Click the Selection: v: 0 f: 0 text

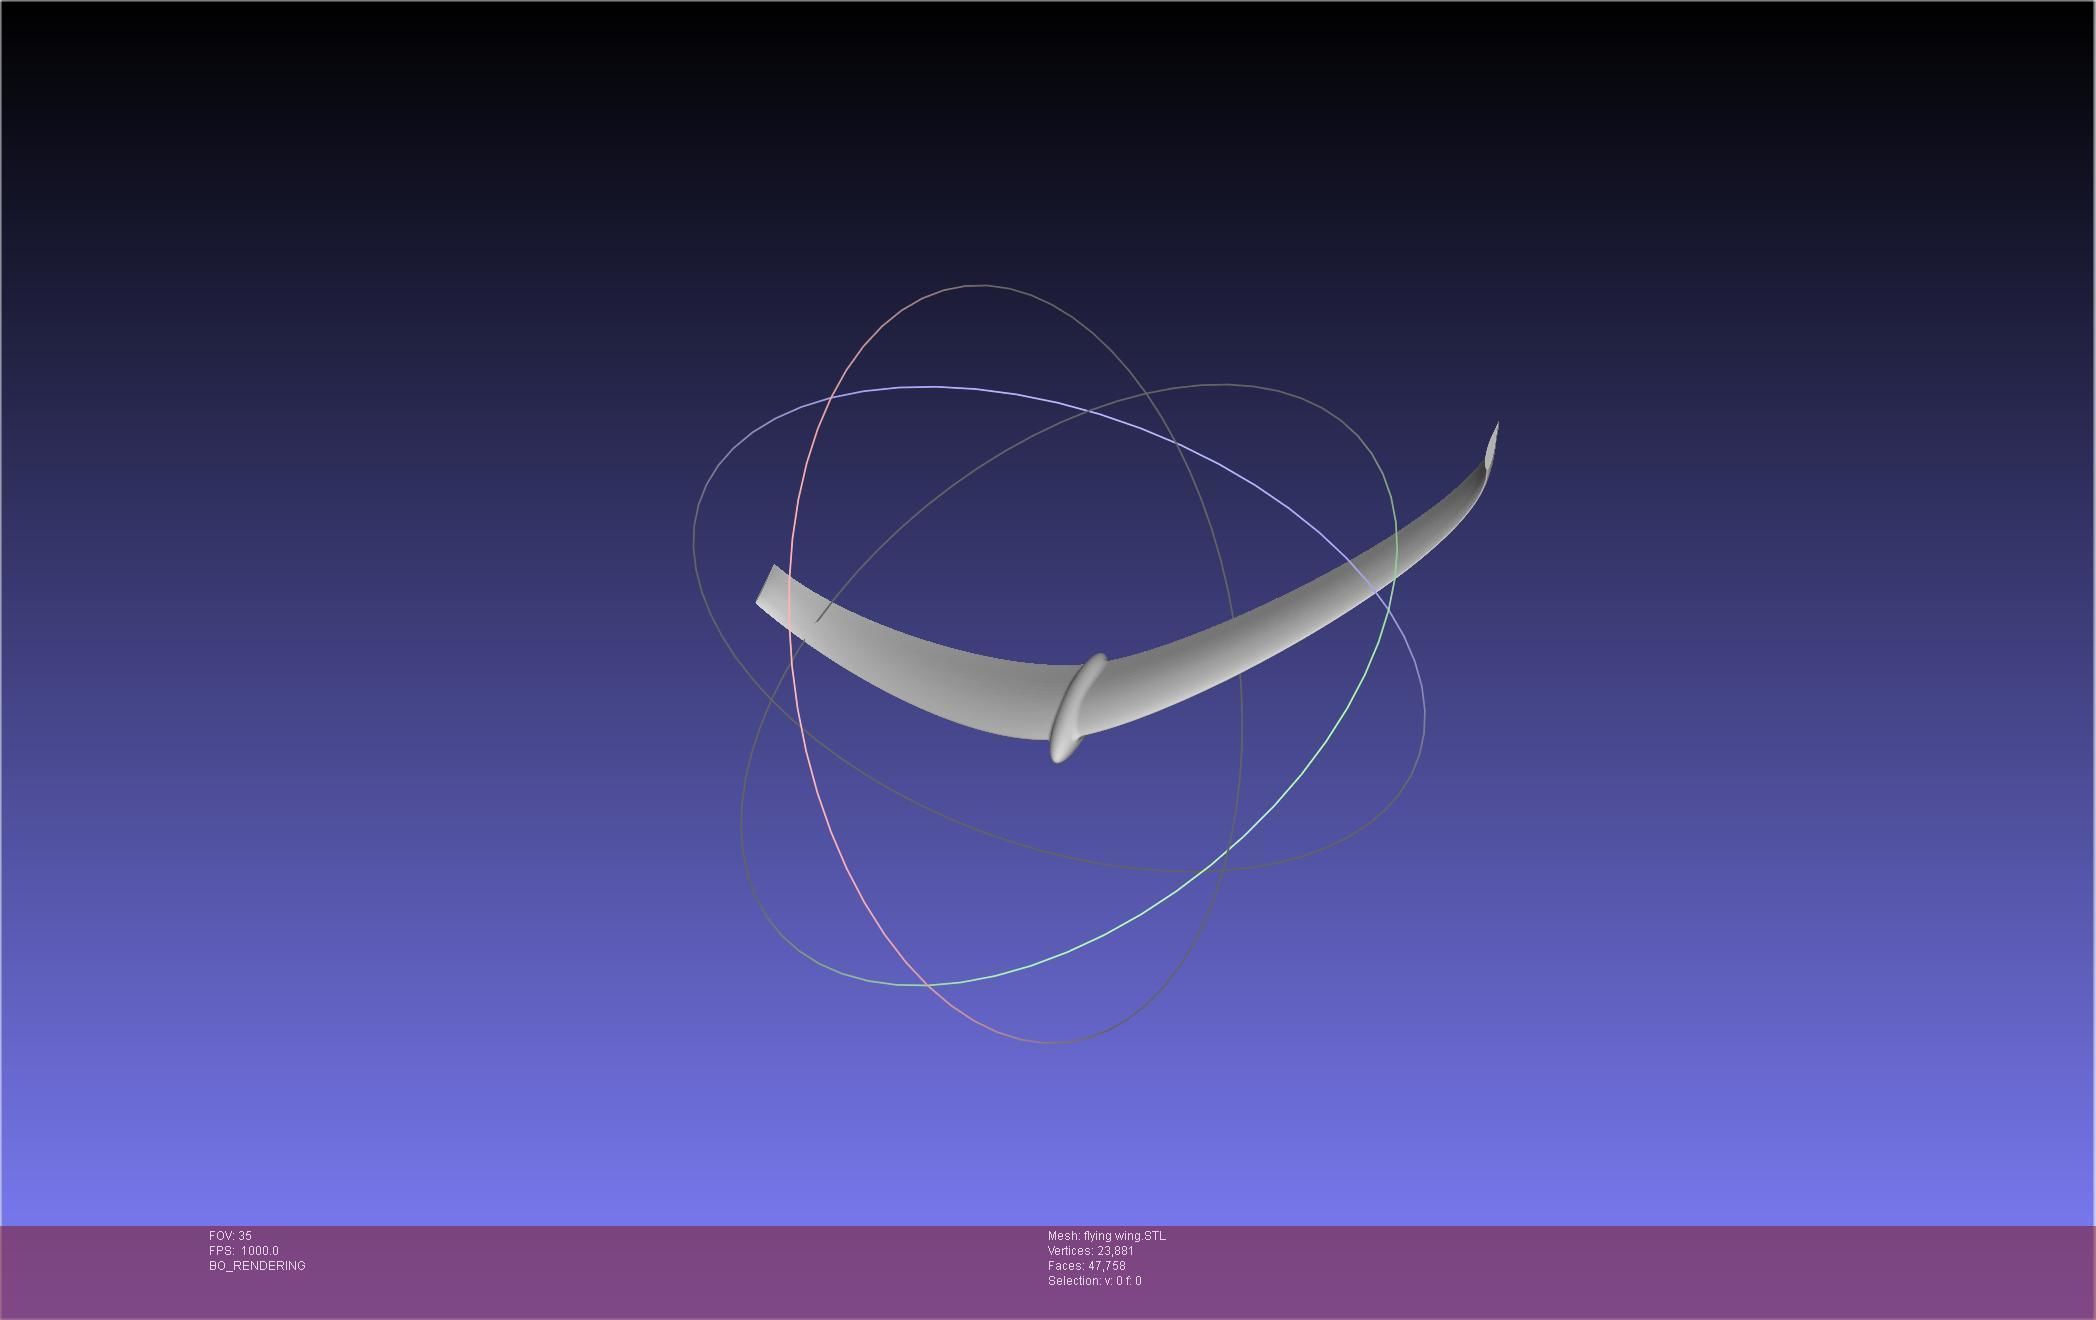[1095, 1281]
